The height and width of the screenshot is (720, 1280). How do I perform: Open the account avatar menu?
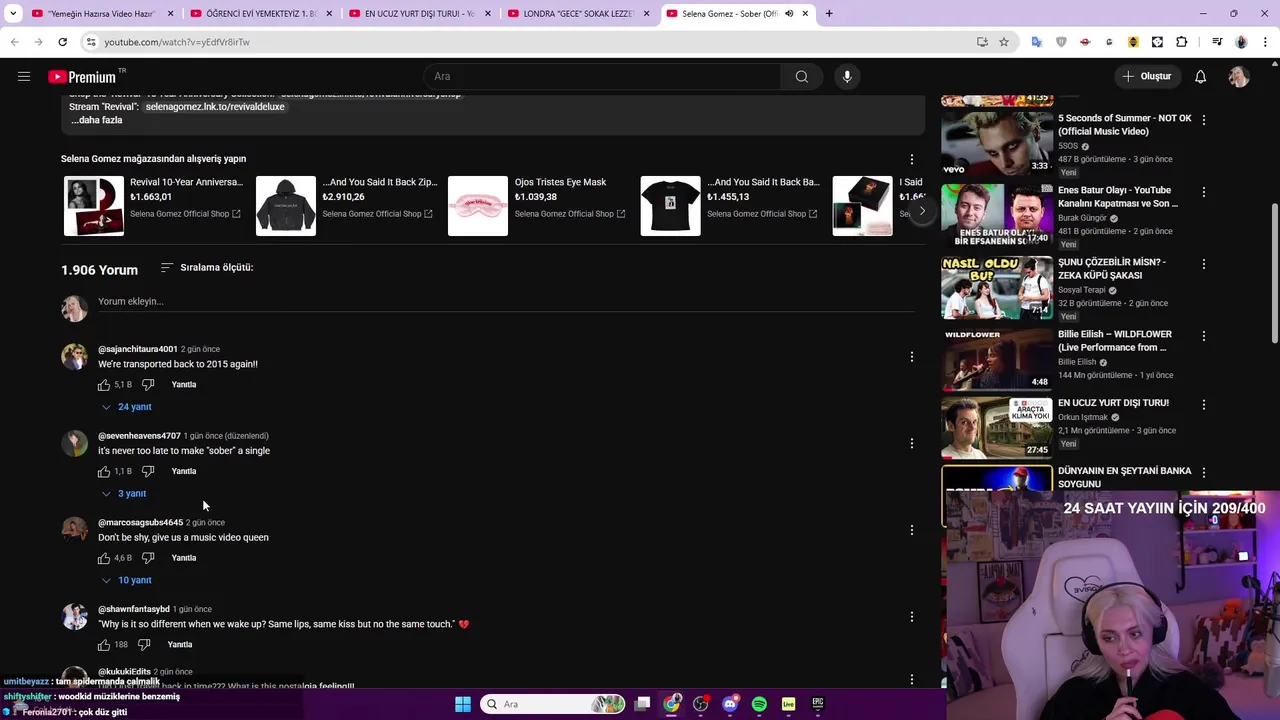pyautogui.click(x=1239, y=76)
